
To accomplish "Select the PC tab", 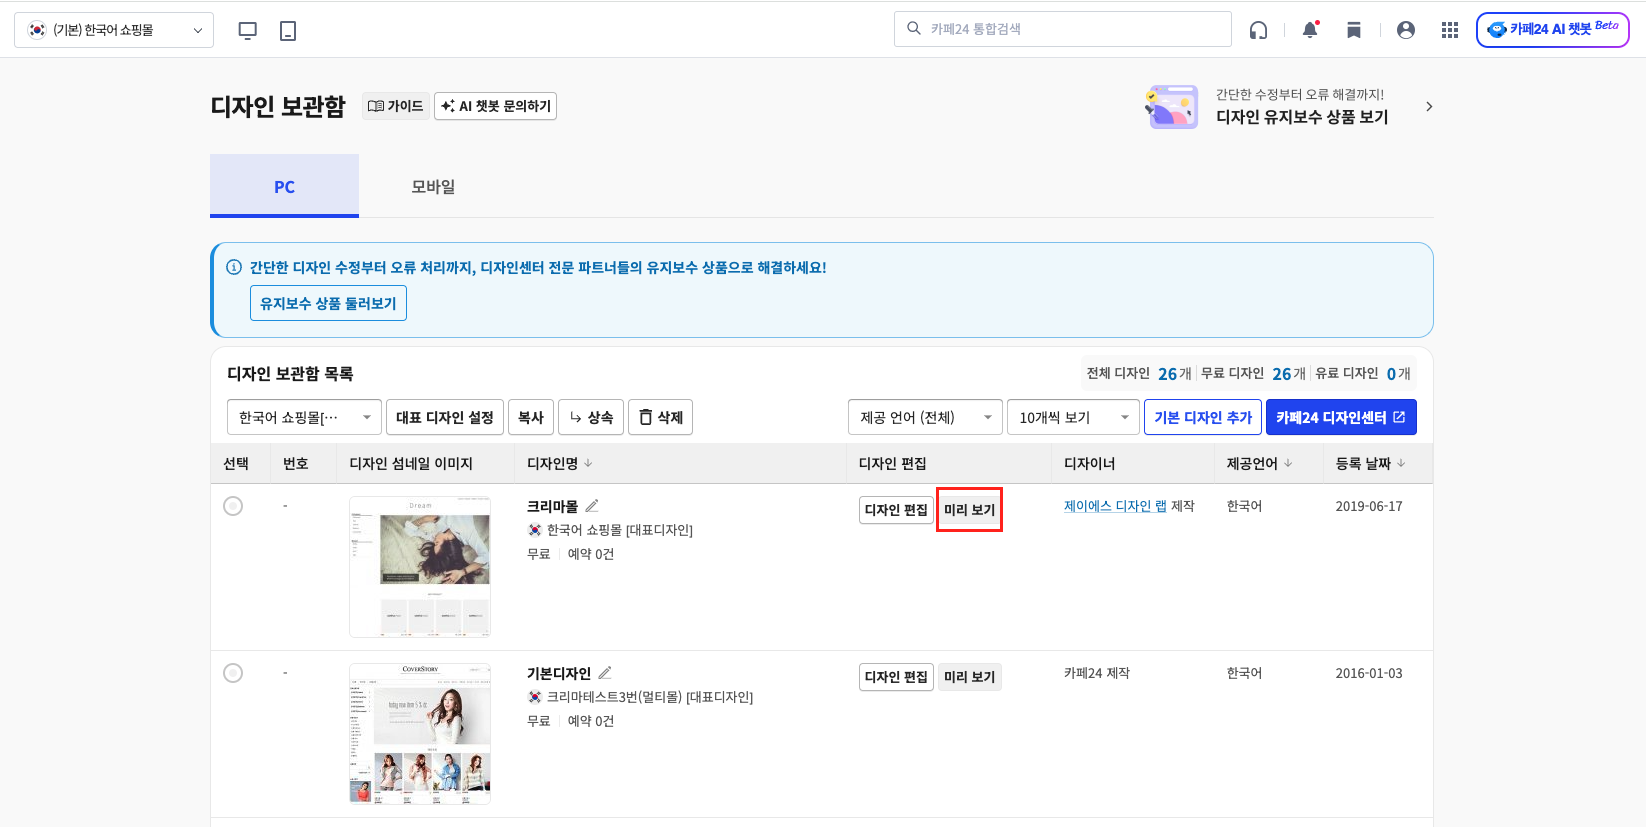I will click(284, 187).
